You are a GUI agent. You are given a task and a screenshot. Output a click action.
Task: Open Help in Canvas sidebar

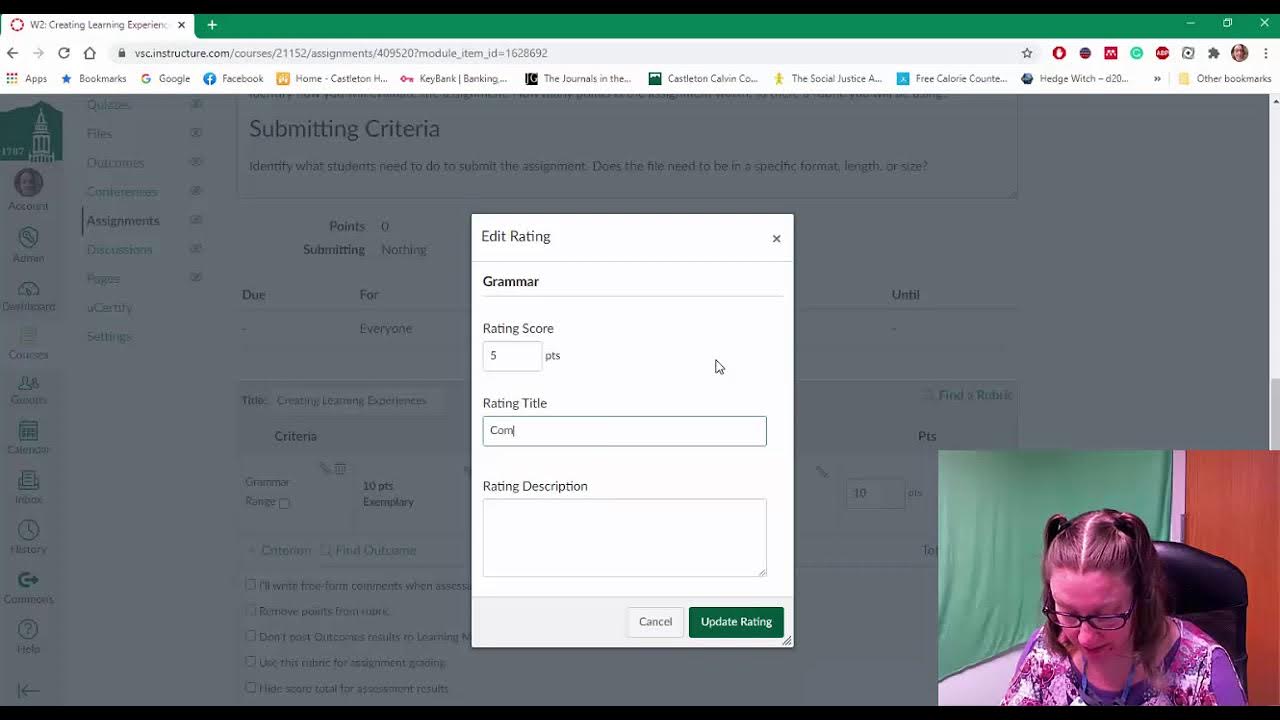(28, 637)
